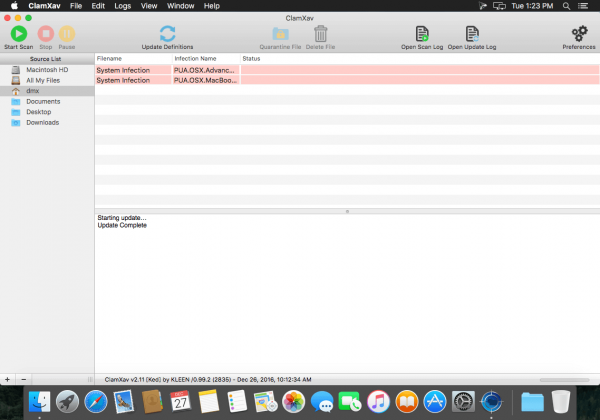This screenshot has width=600, height=420.
Task: Select the PUA.OSX.MacBoo... infection row
Action: (347, 80)
